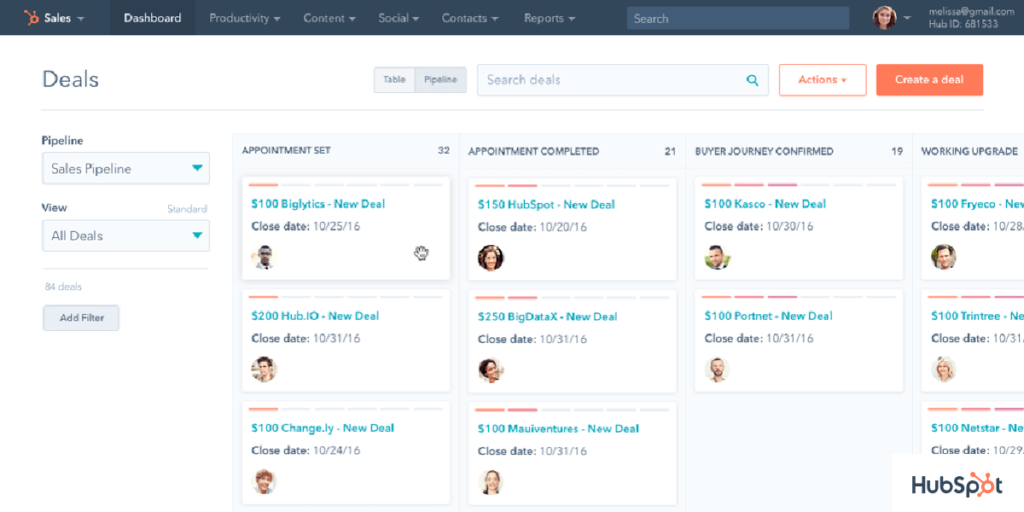Click the '84 deals' count text
1024x512 pixels.
(x=63, y=287)
